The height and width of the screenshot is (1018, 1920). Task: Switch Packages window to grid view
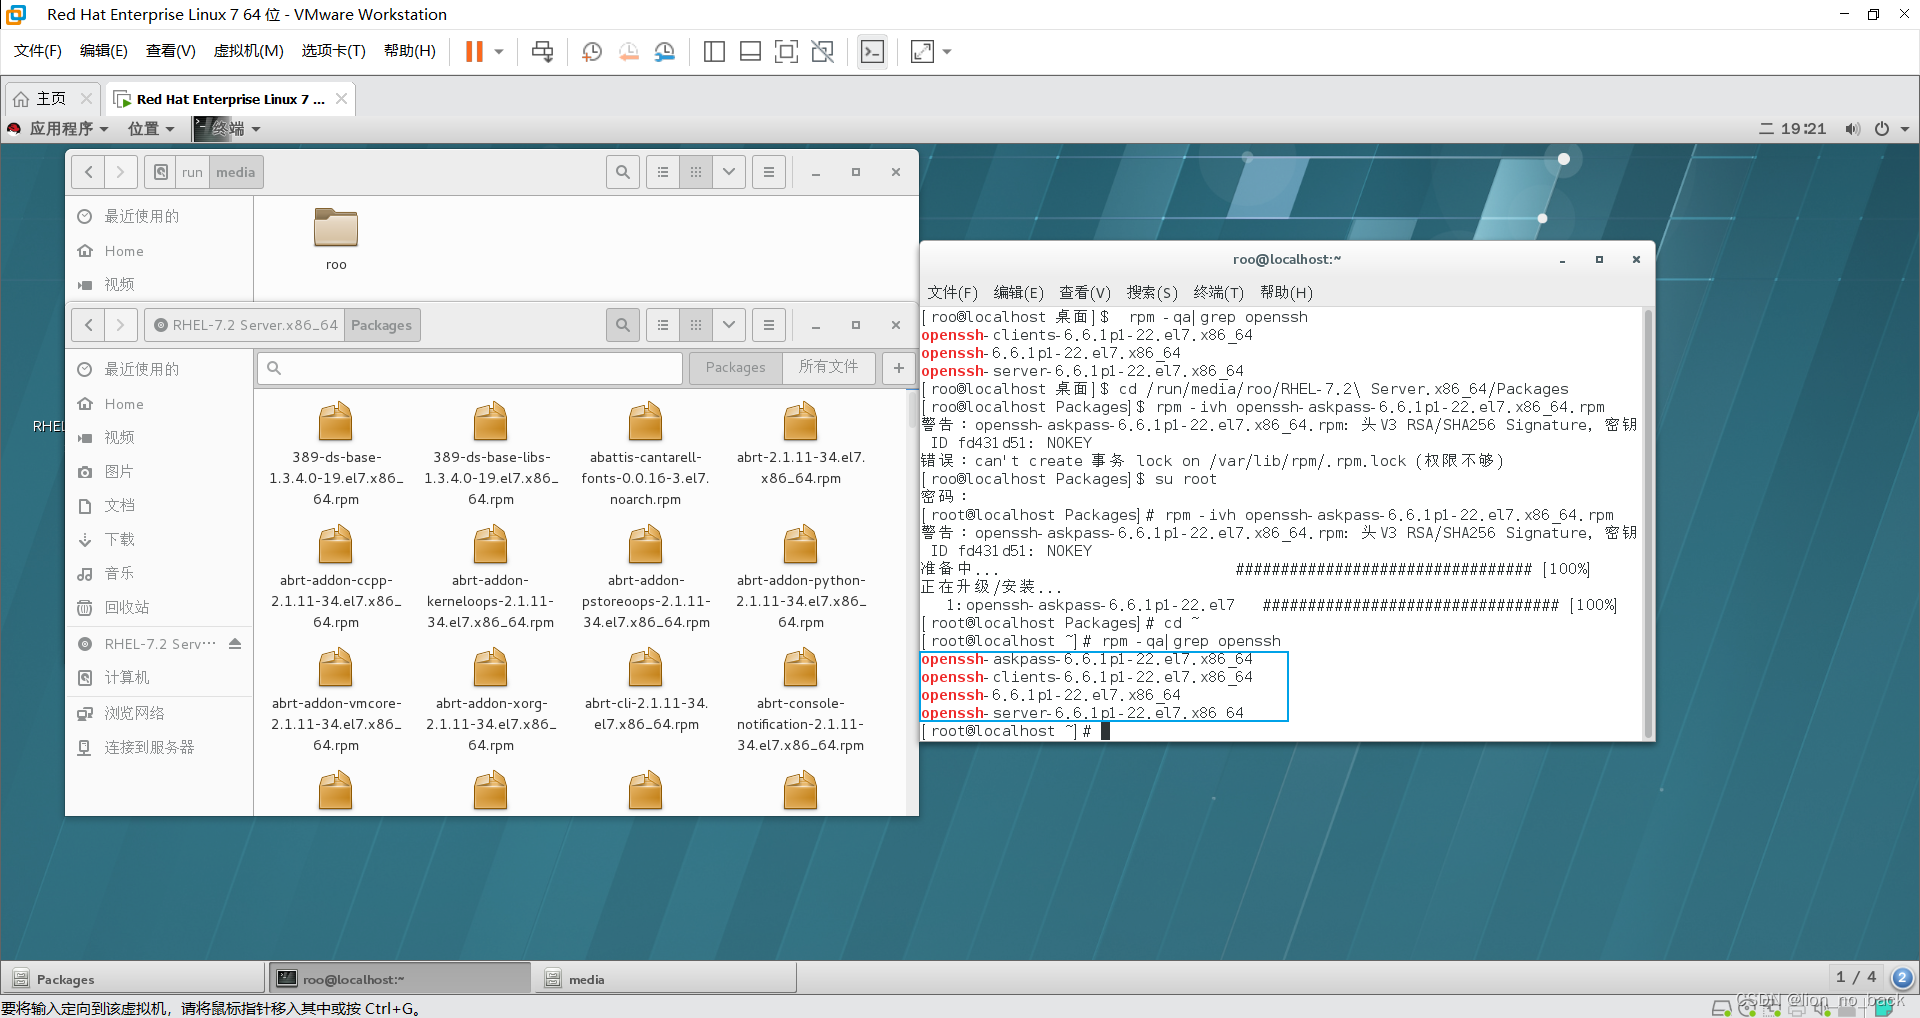(x=696, y=325)
